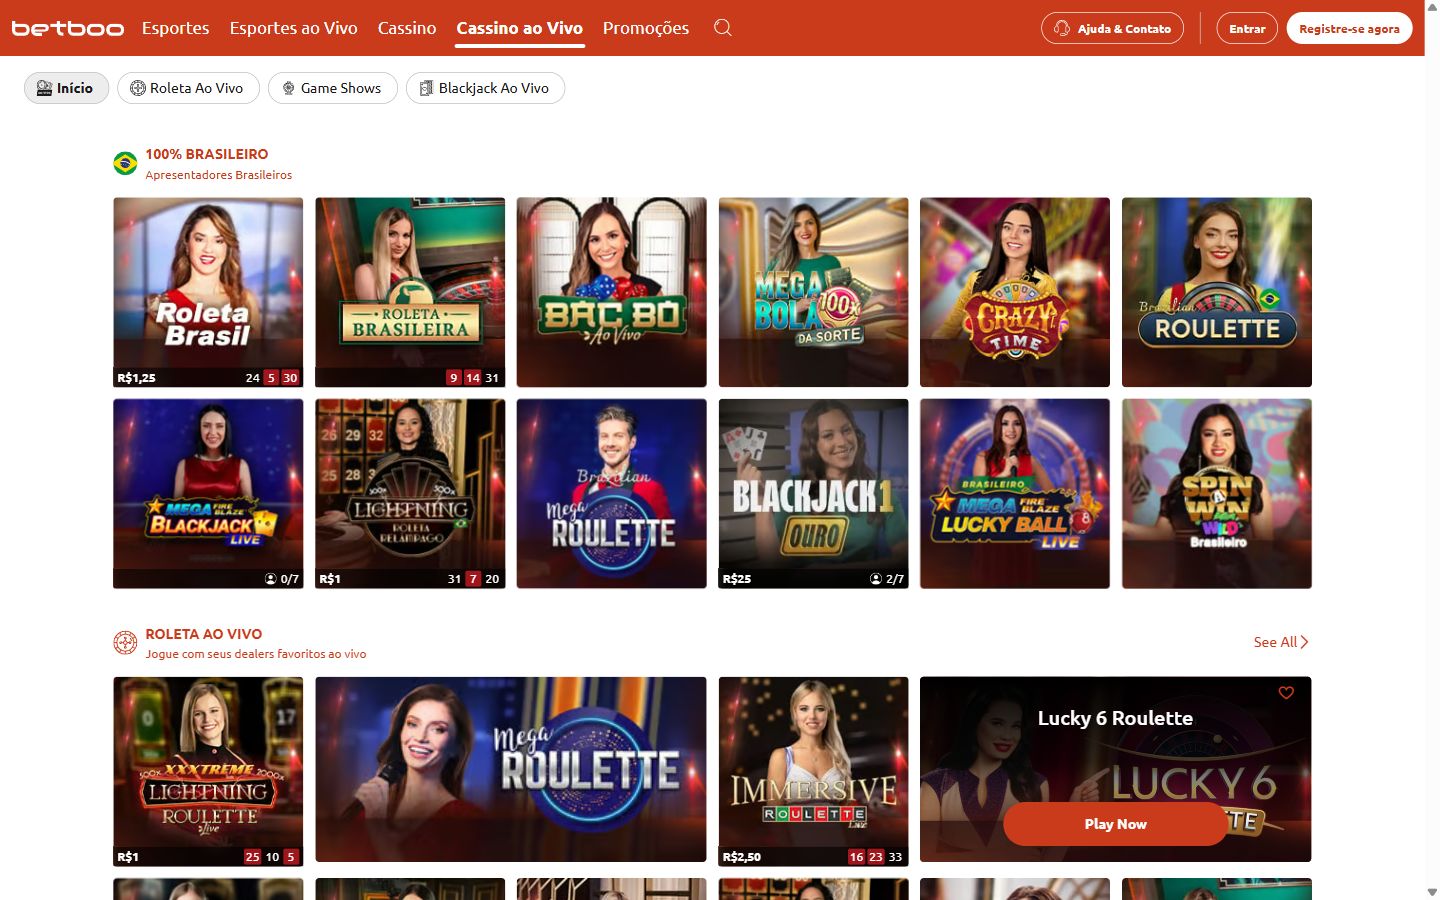Viewport: 1440px width, 900px height.
Task: Open Bac Bo Ao Vivo game
Action: (x=612, y=292)
